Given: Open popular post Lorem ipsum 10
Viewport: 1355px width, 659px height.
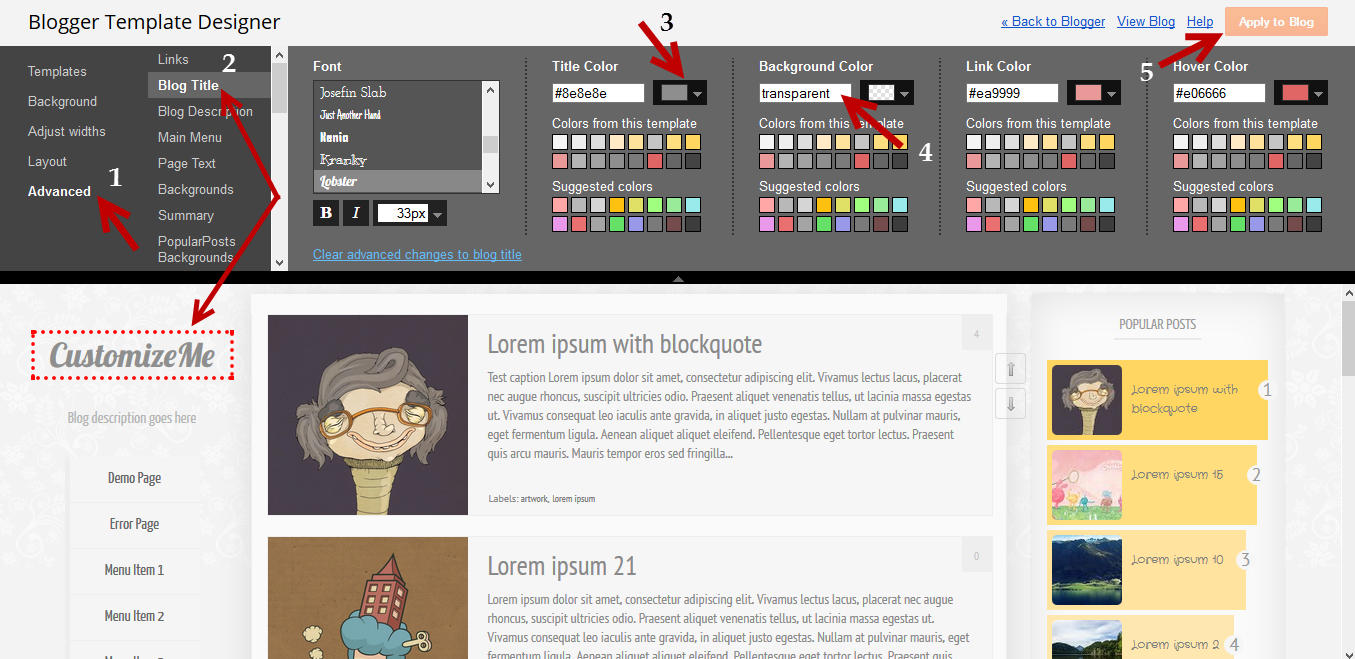Looking at the screenshot, I should click(1177, 560).
